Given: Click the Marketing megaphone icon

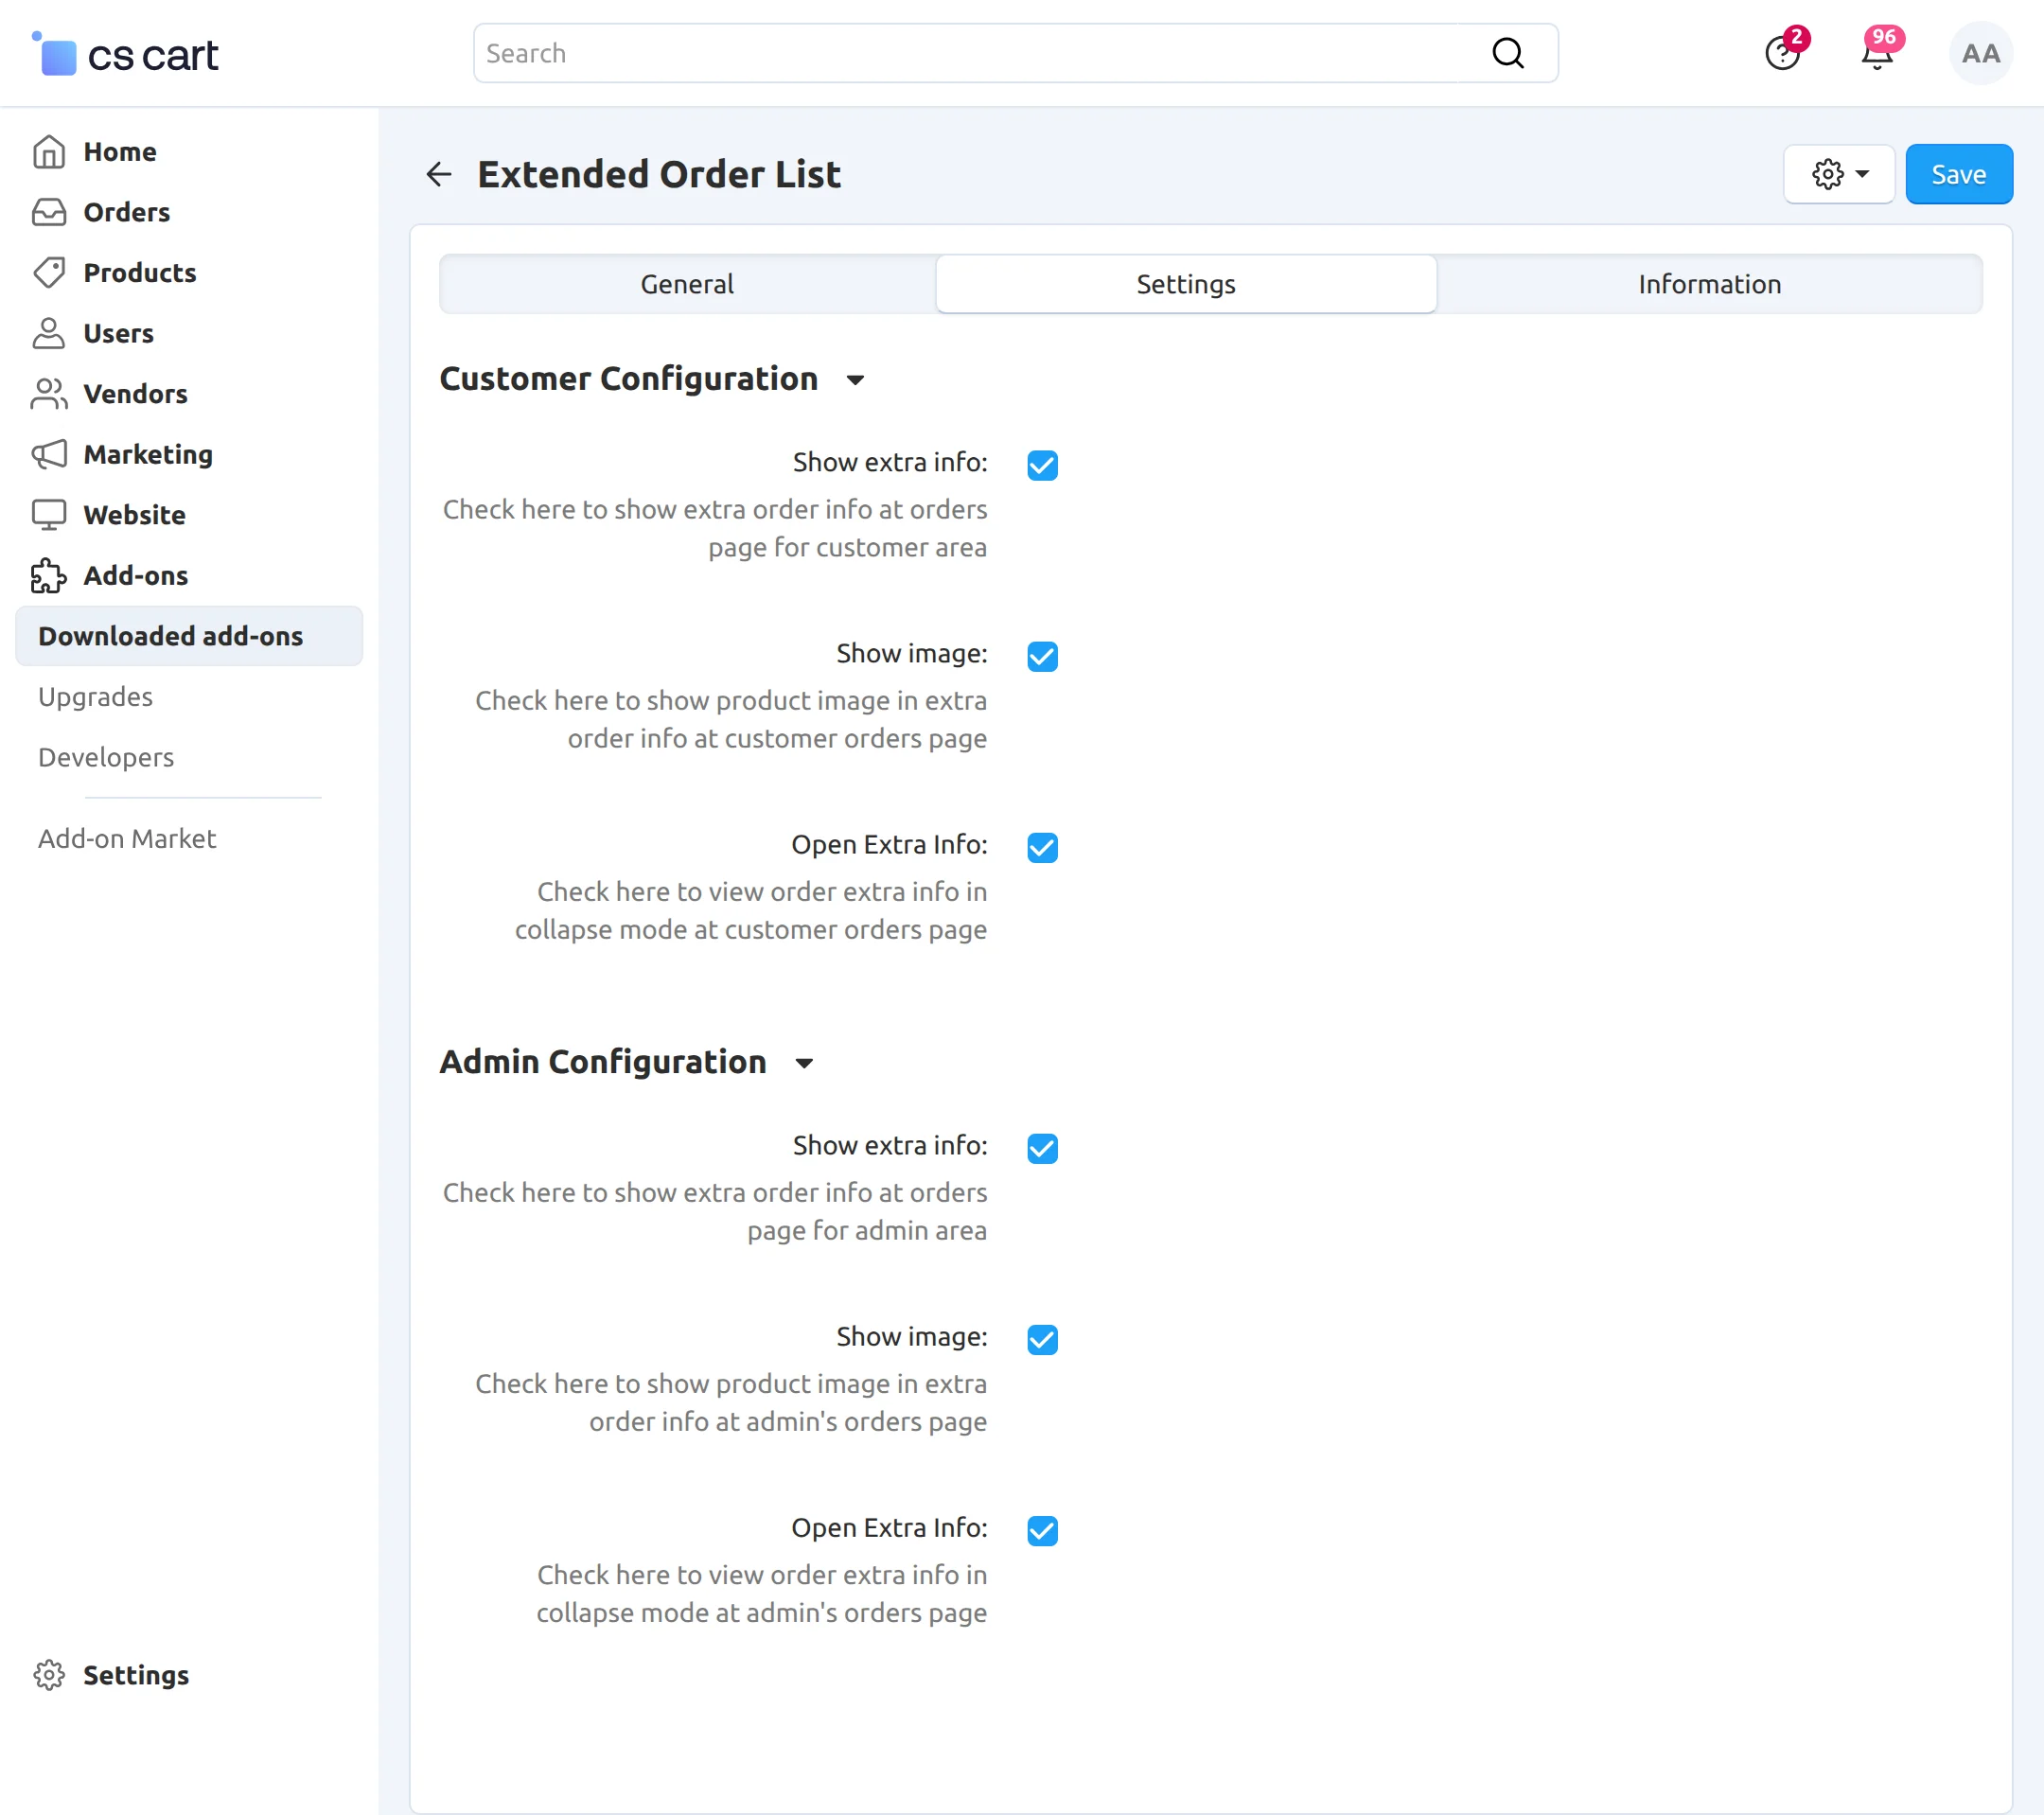Looking at the screenshot, I should click(x=48, y=454).
